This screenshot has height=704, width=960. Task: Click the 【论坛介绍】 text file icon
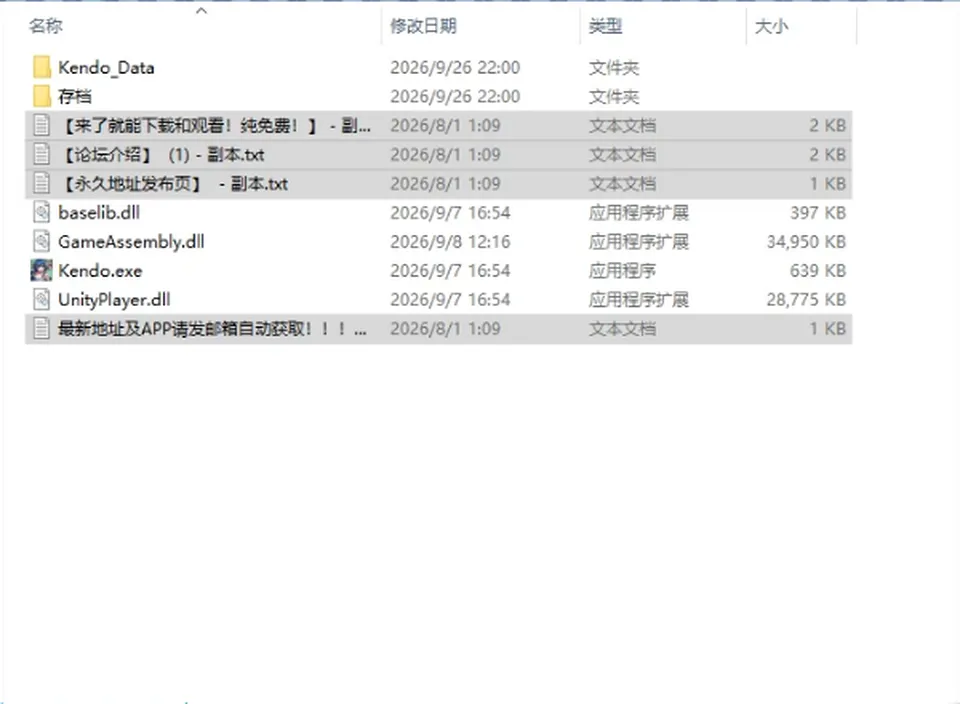42,154
